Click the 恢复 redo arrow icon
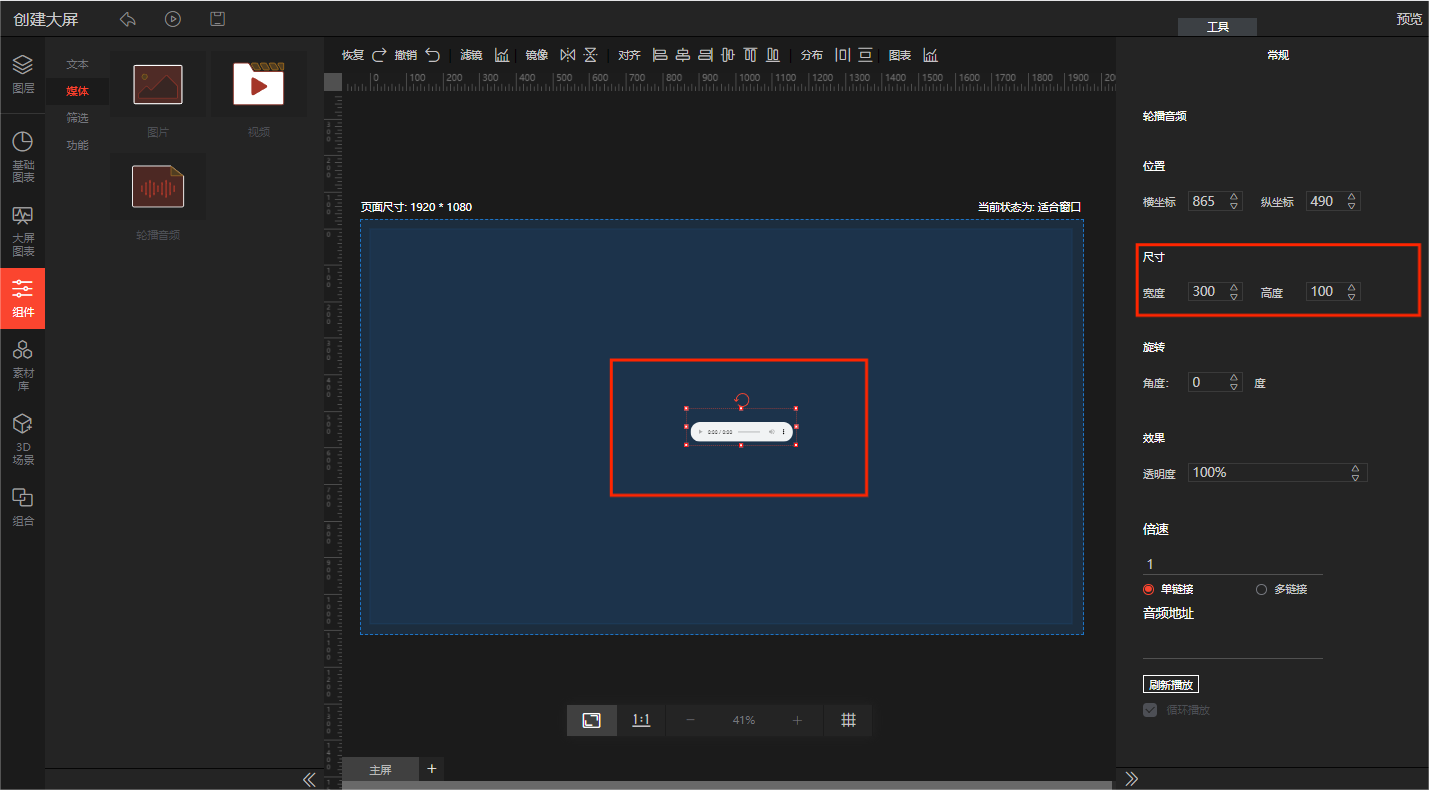This screenshot has width=1429, height=790. click(x=379, y=55)
